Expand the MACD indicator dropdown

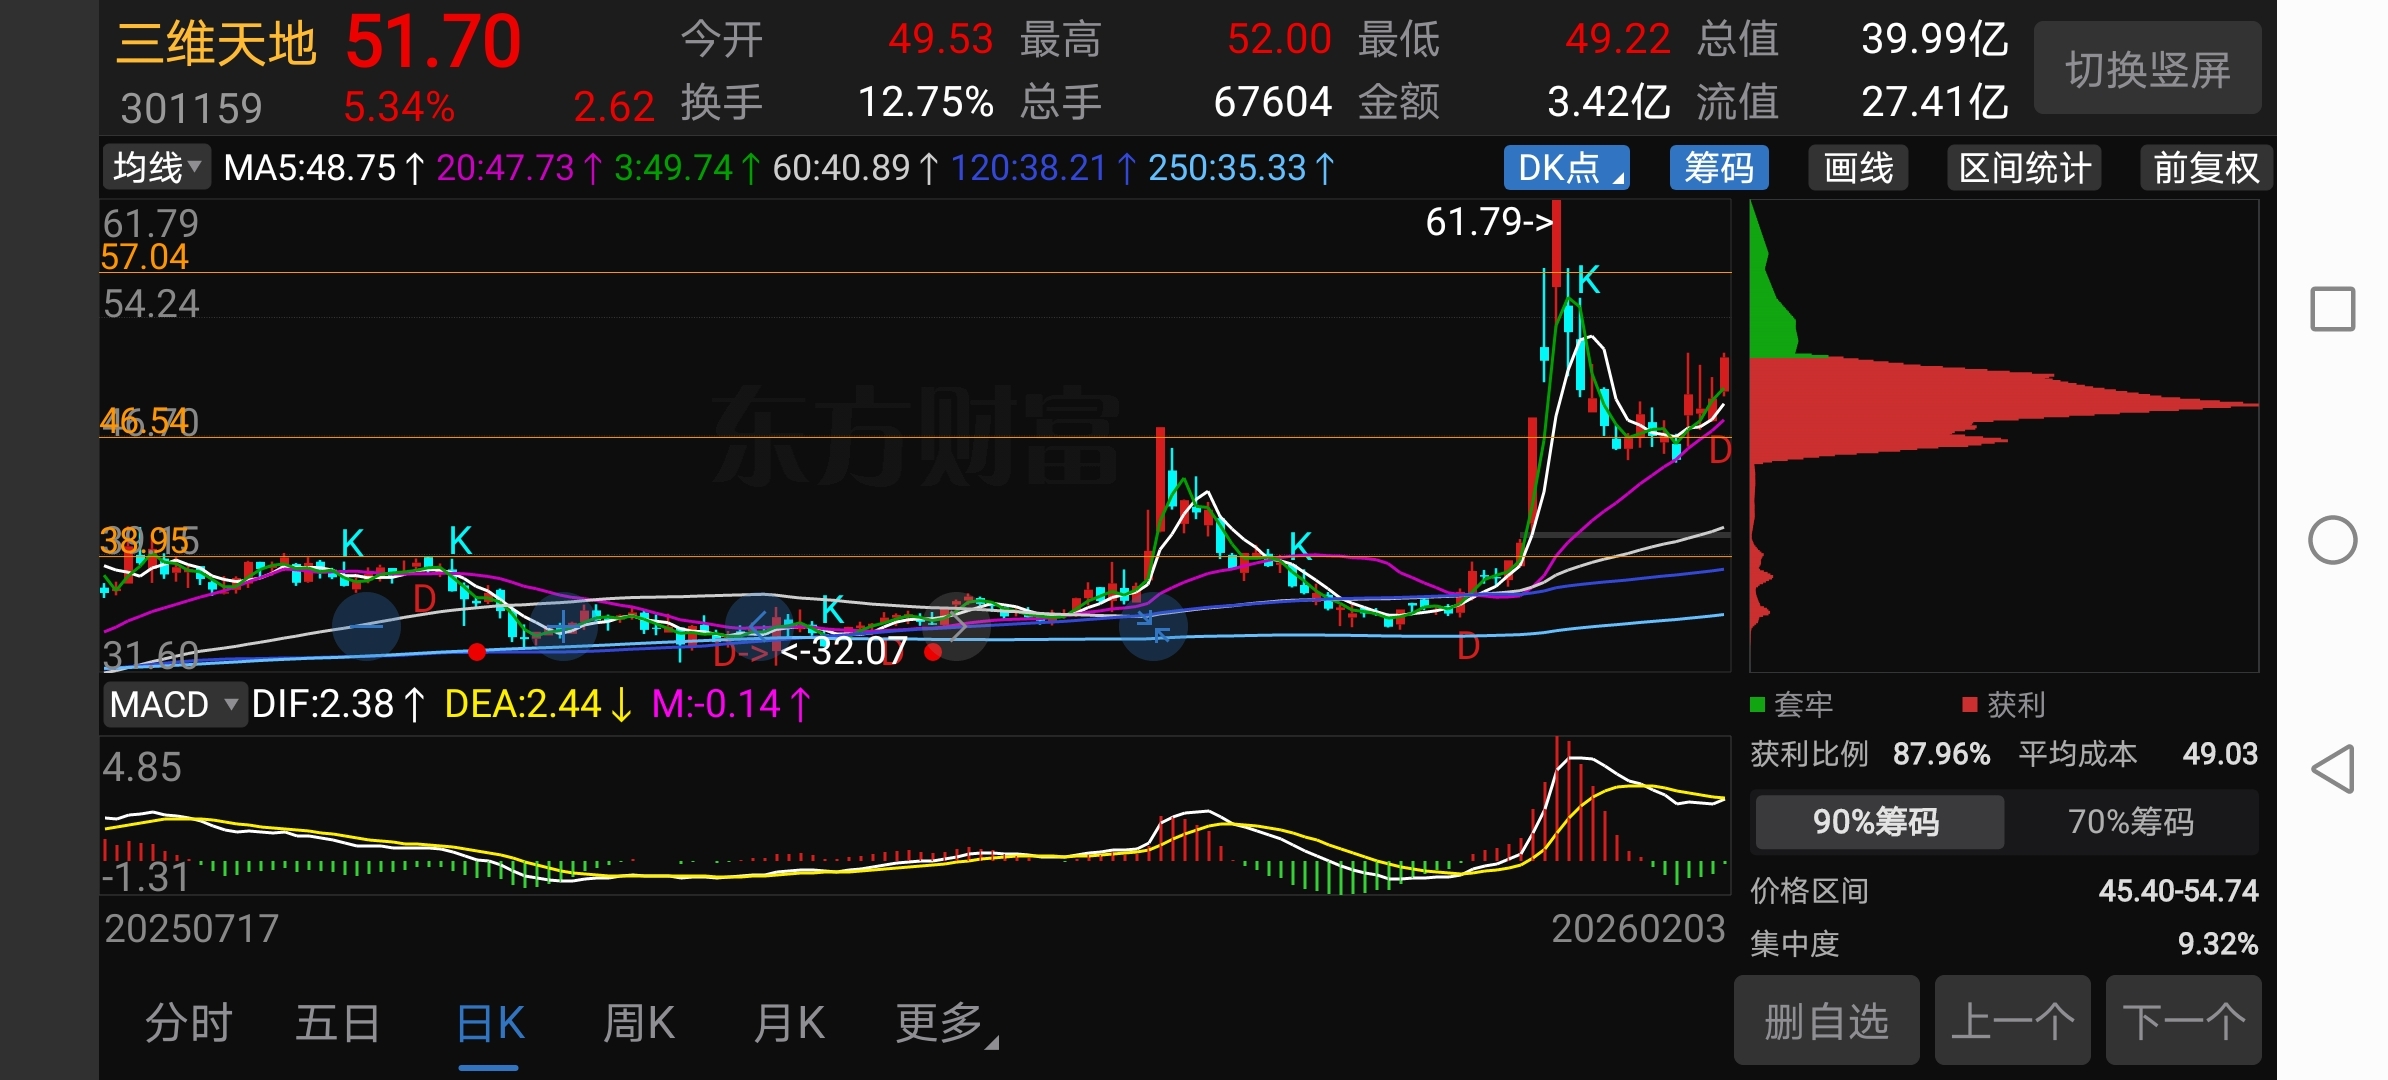pos(174,705)
